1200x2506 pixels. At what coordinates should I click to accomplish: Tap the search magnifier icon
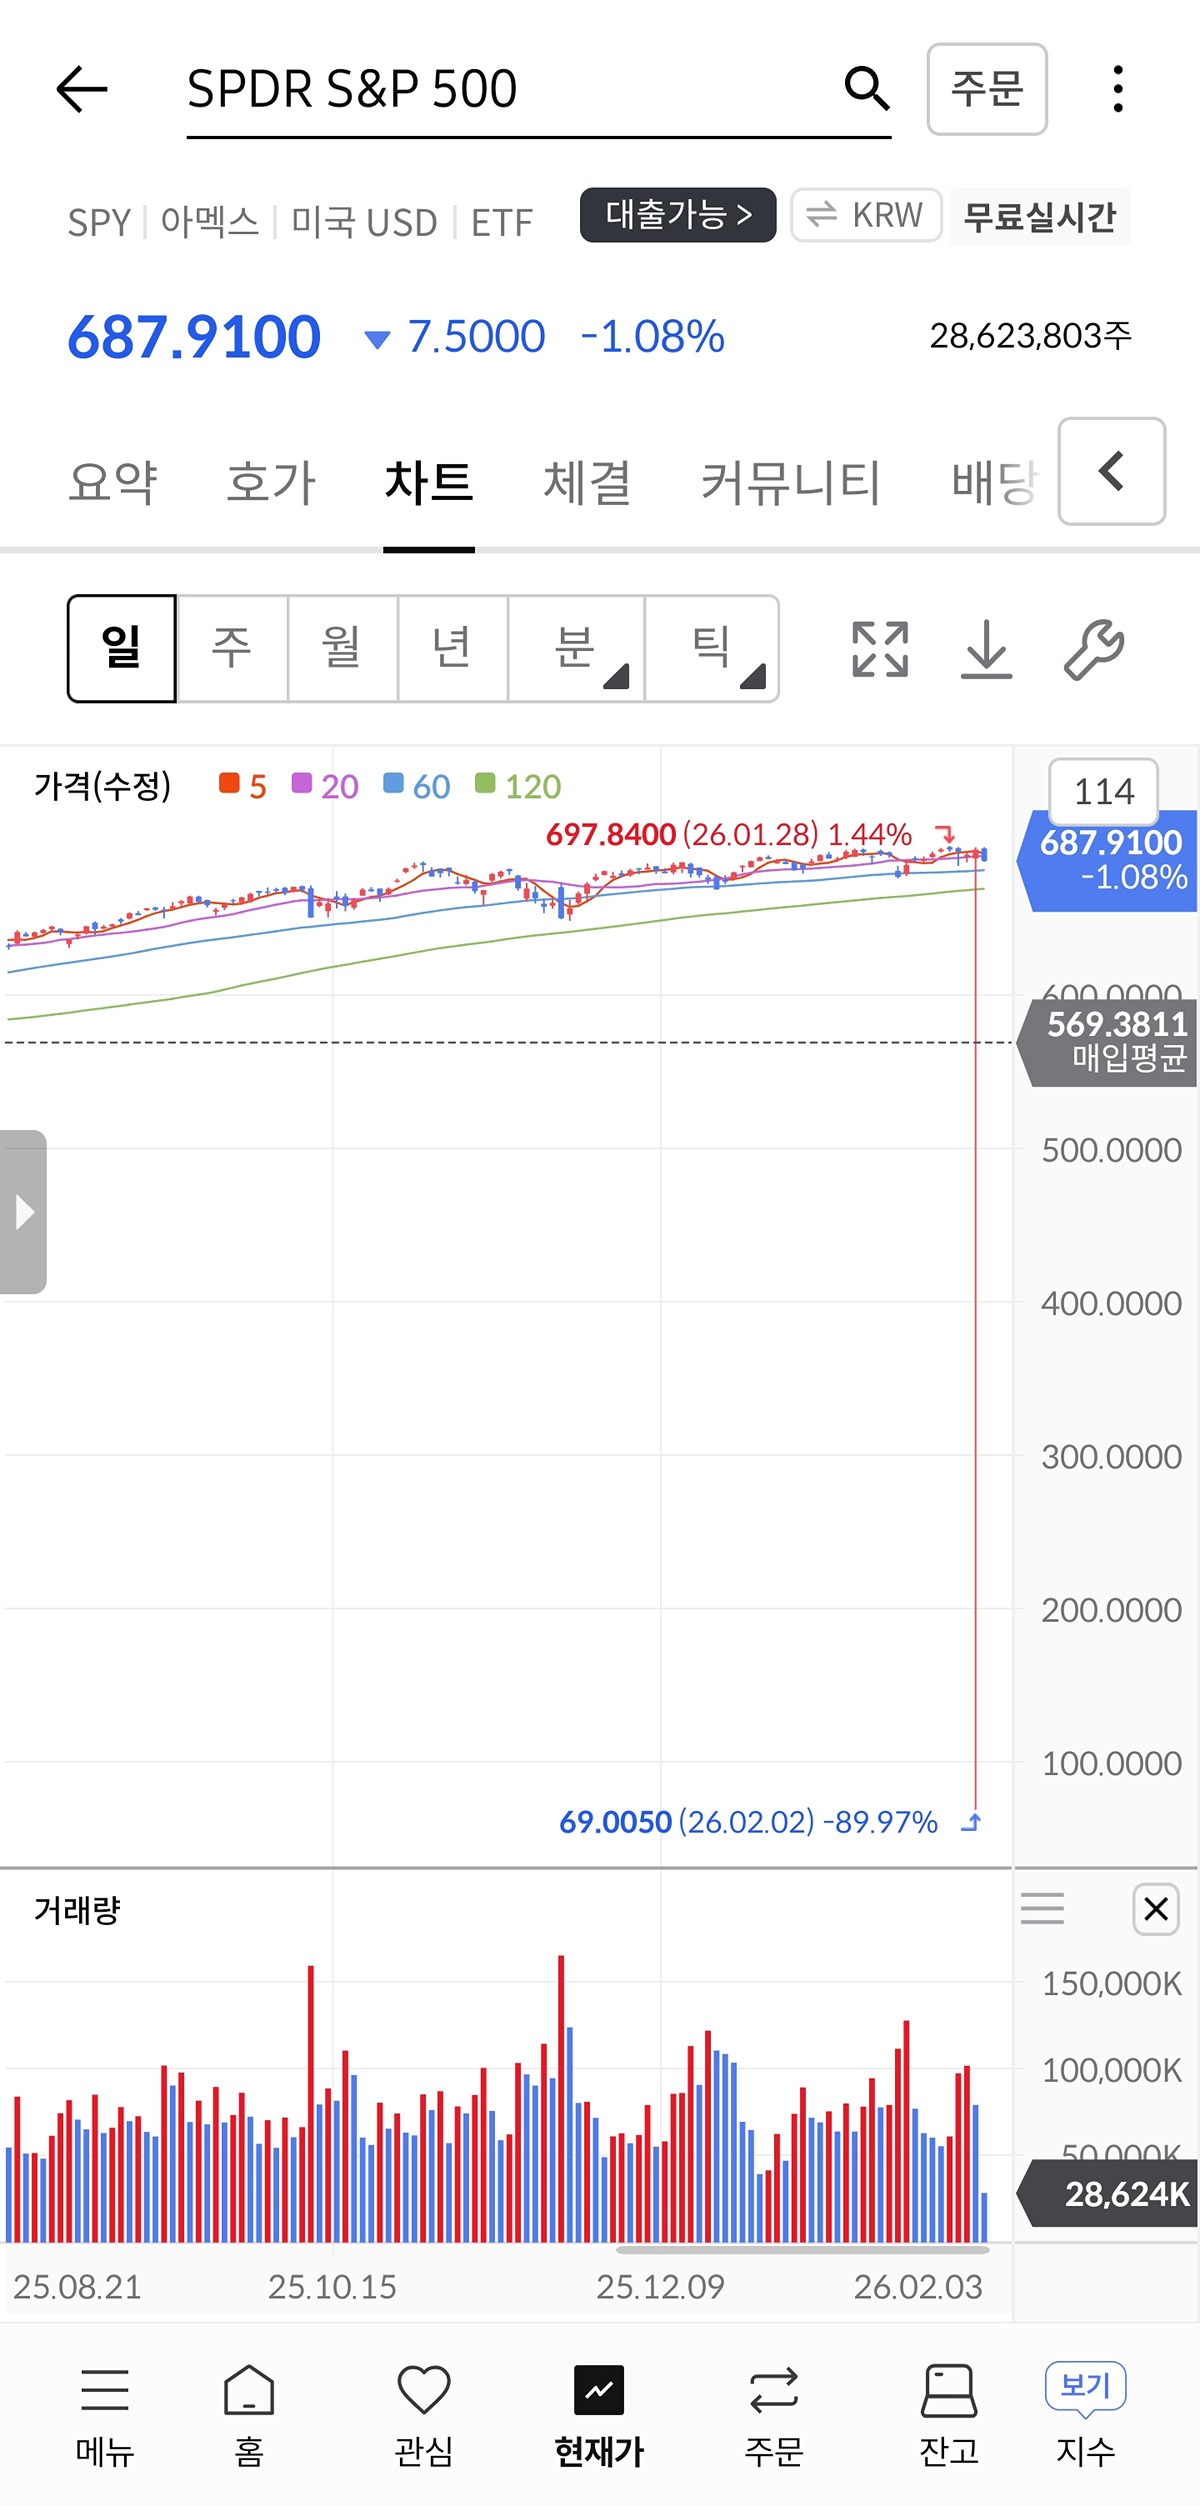click(866, 89)
